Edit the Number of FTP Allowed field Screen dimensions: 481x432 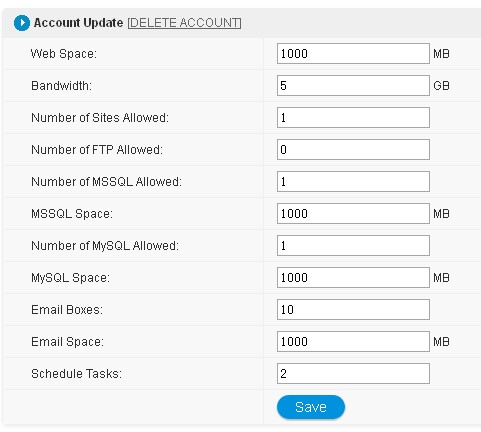[353, 149]
